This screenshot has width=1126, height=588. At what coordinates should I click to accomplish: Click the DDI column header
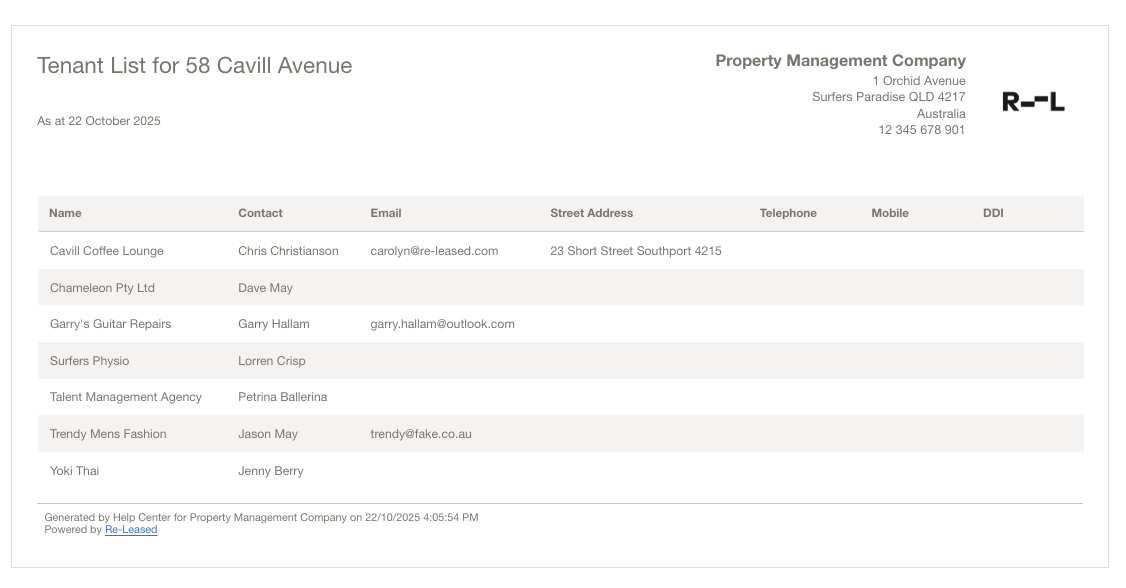992,213
